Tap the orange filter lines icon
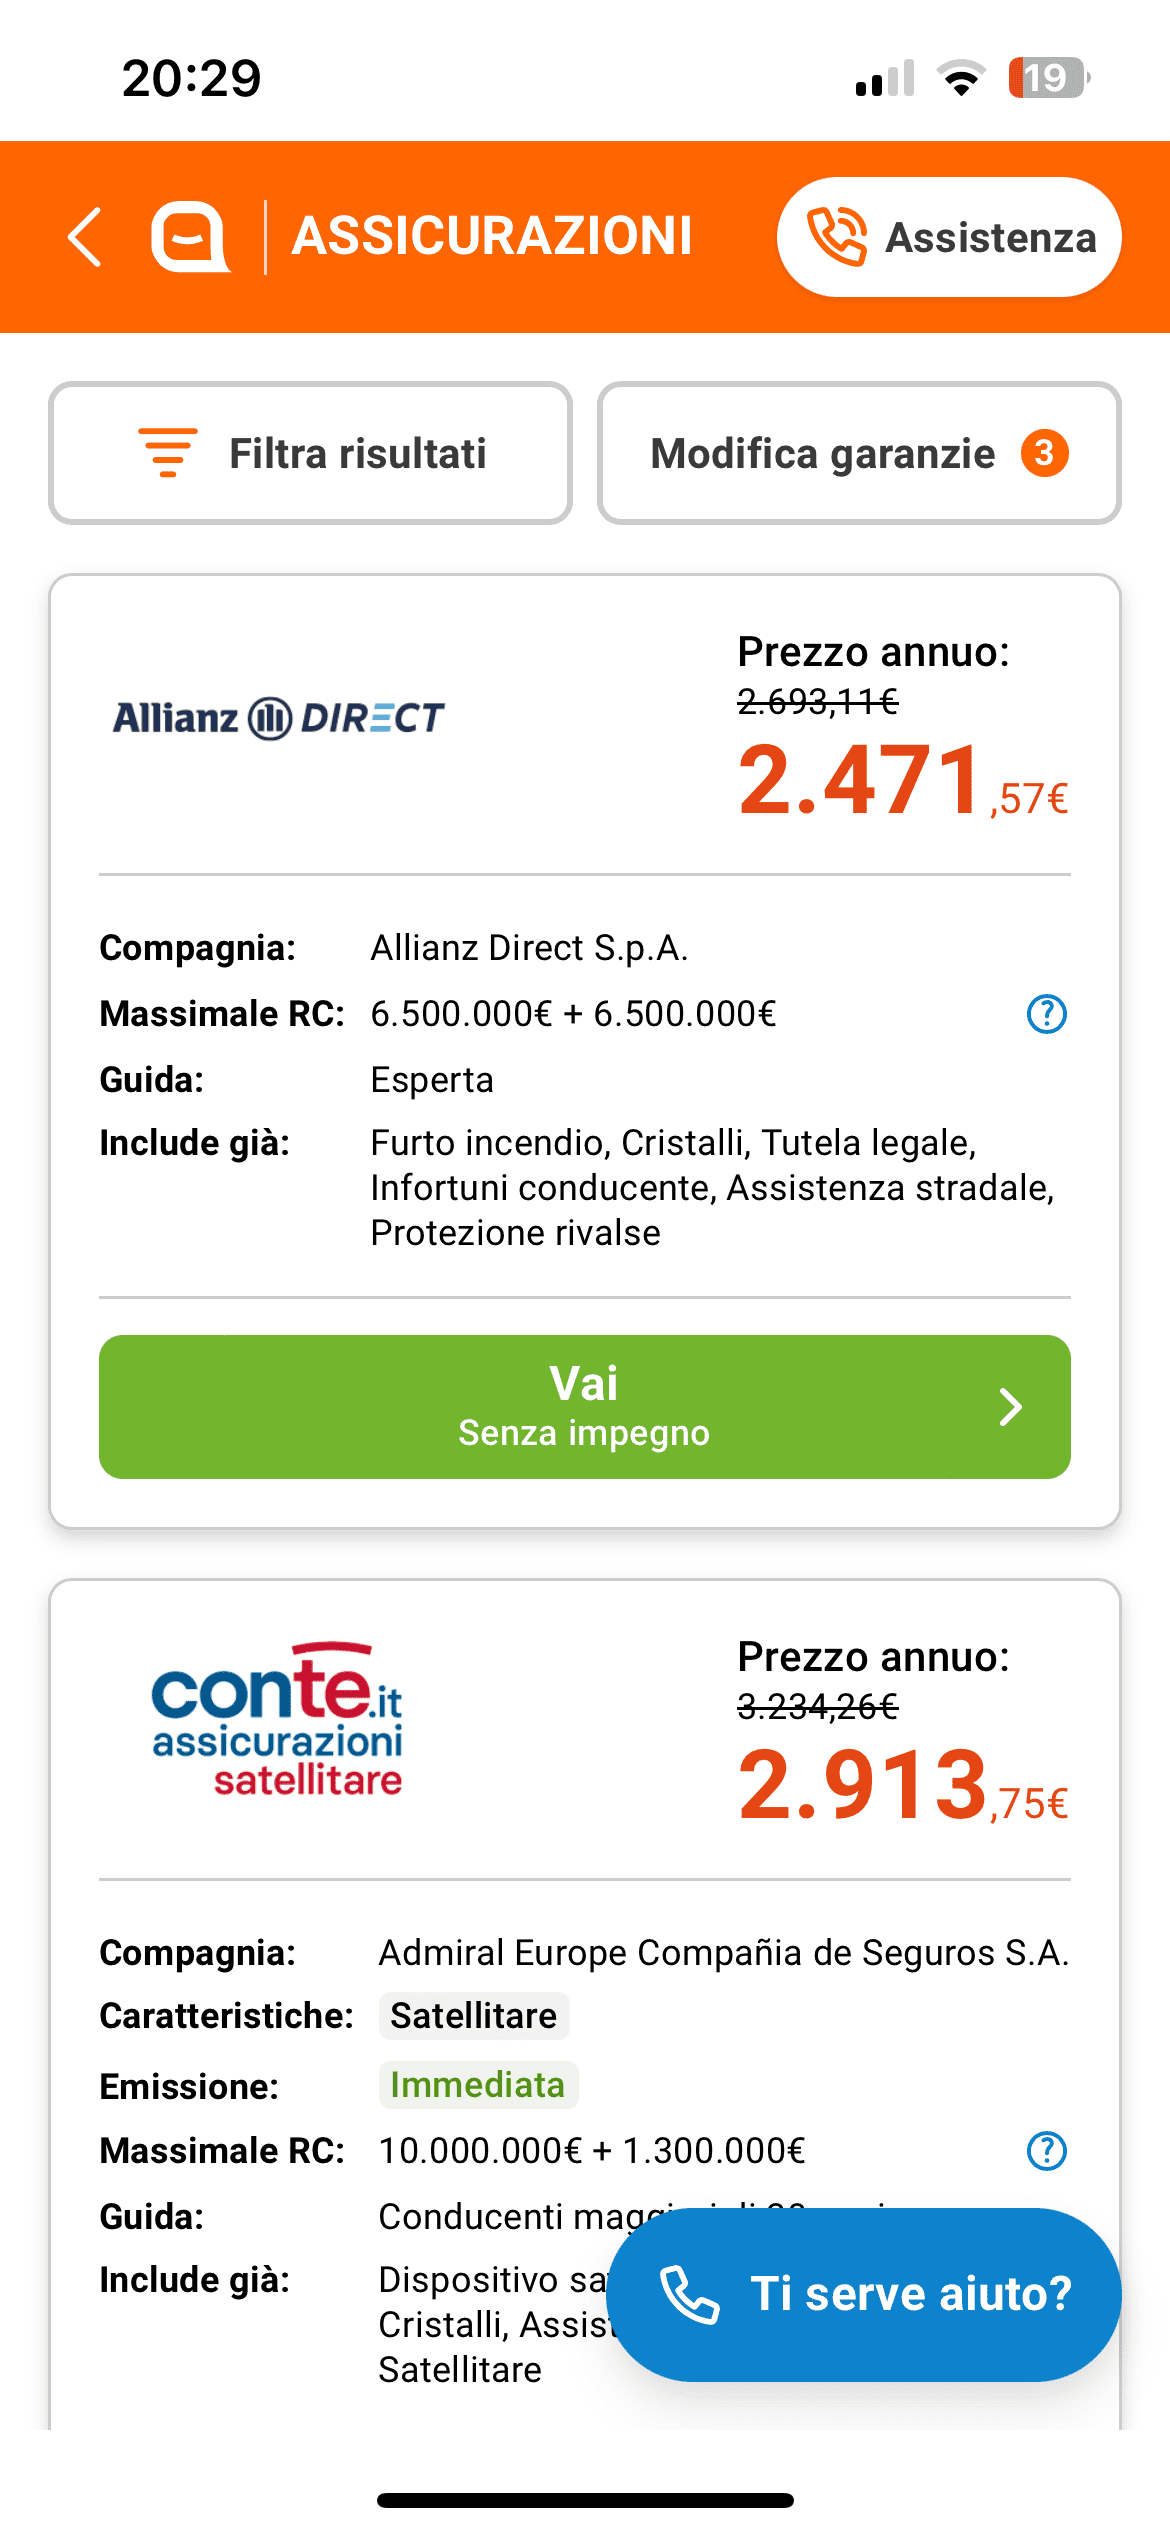 (168, 453)
